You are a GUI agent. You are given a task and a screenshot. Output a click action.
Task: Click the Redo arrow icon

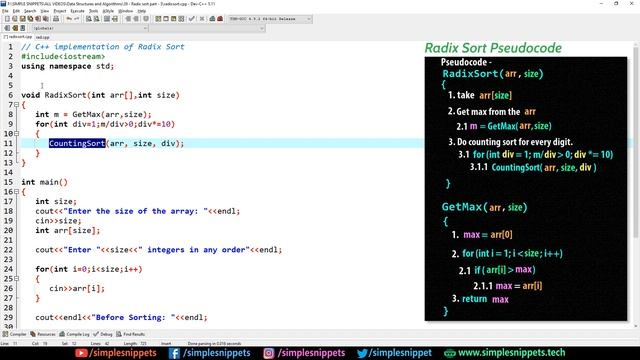coord(76,19)
